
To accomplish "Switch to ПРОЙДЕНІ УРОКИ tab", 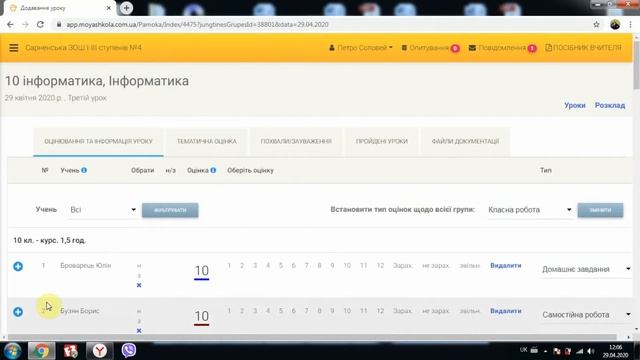I will click(x=382, y=141).
